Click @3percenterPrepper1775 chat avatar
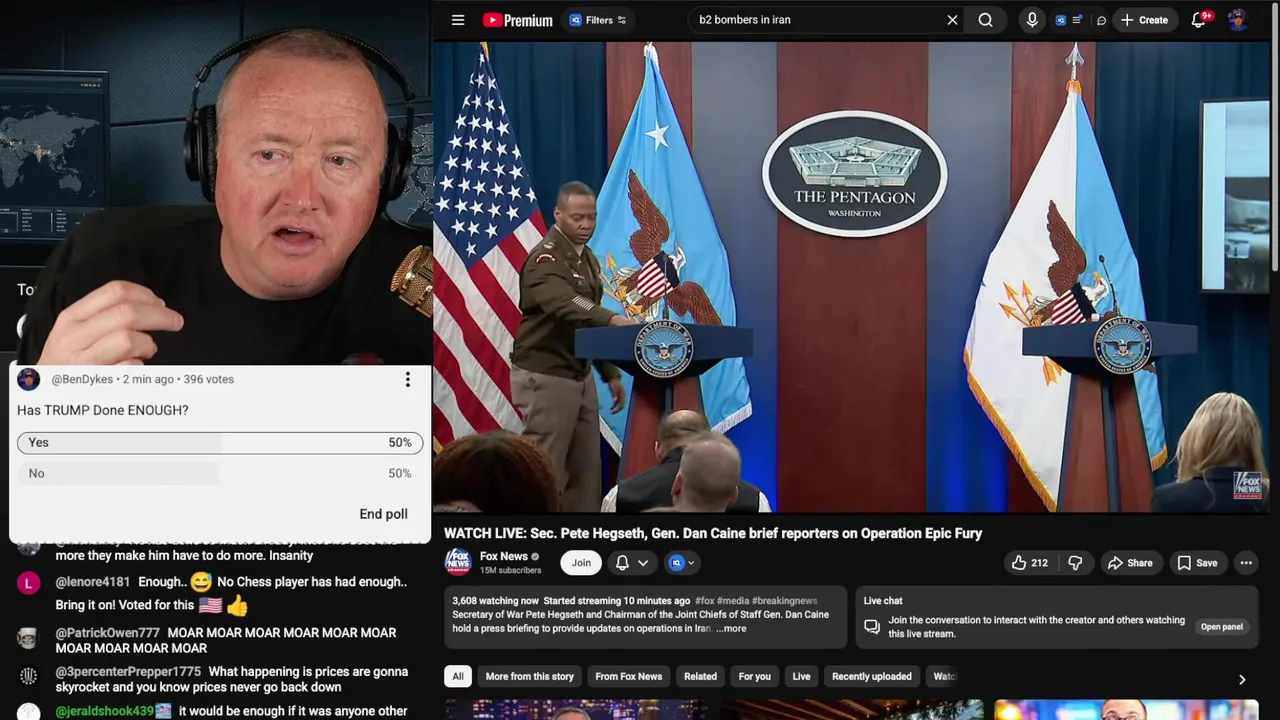 28,677
